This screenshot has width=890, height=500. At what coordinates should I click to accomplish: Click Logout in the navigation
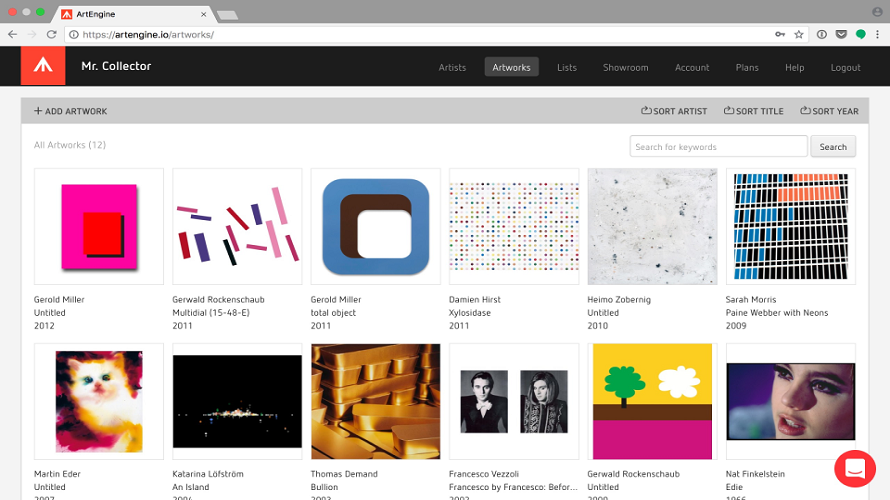coord(845,67)
